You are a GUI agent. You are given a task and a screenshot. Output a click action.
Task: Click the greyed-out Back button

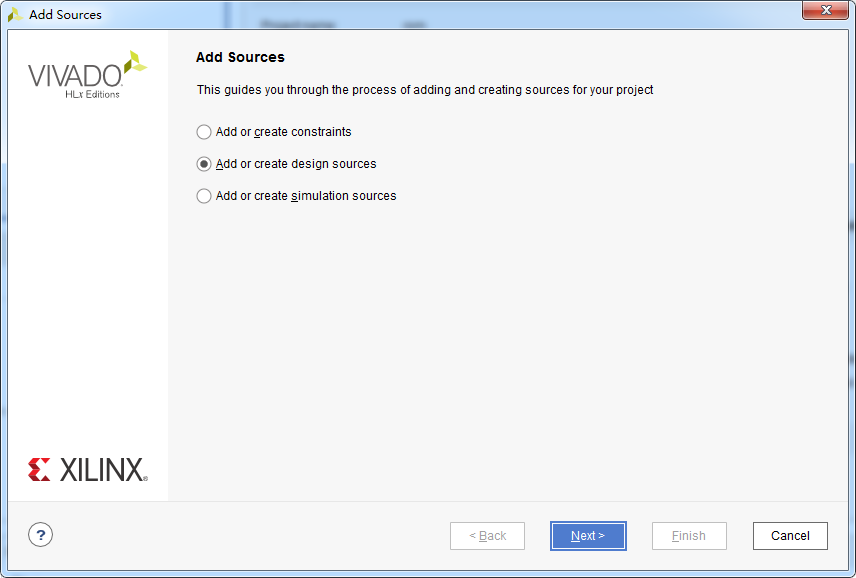pos(488,536)
